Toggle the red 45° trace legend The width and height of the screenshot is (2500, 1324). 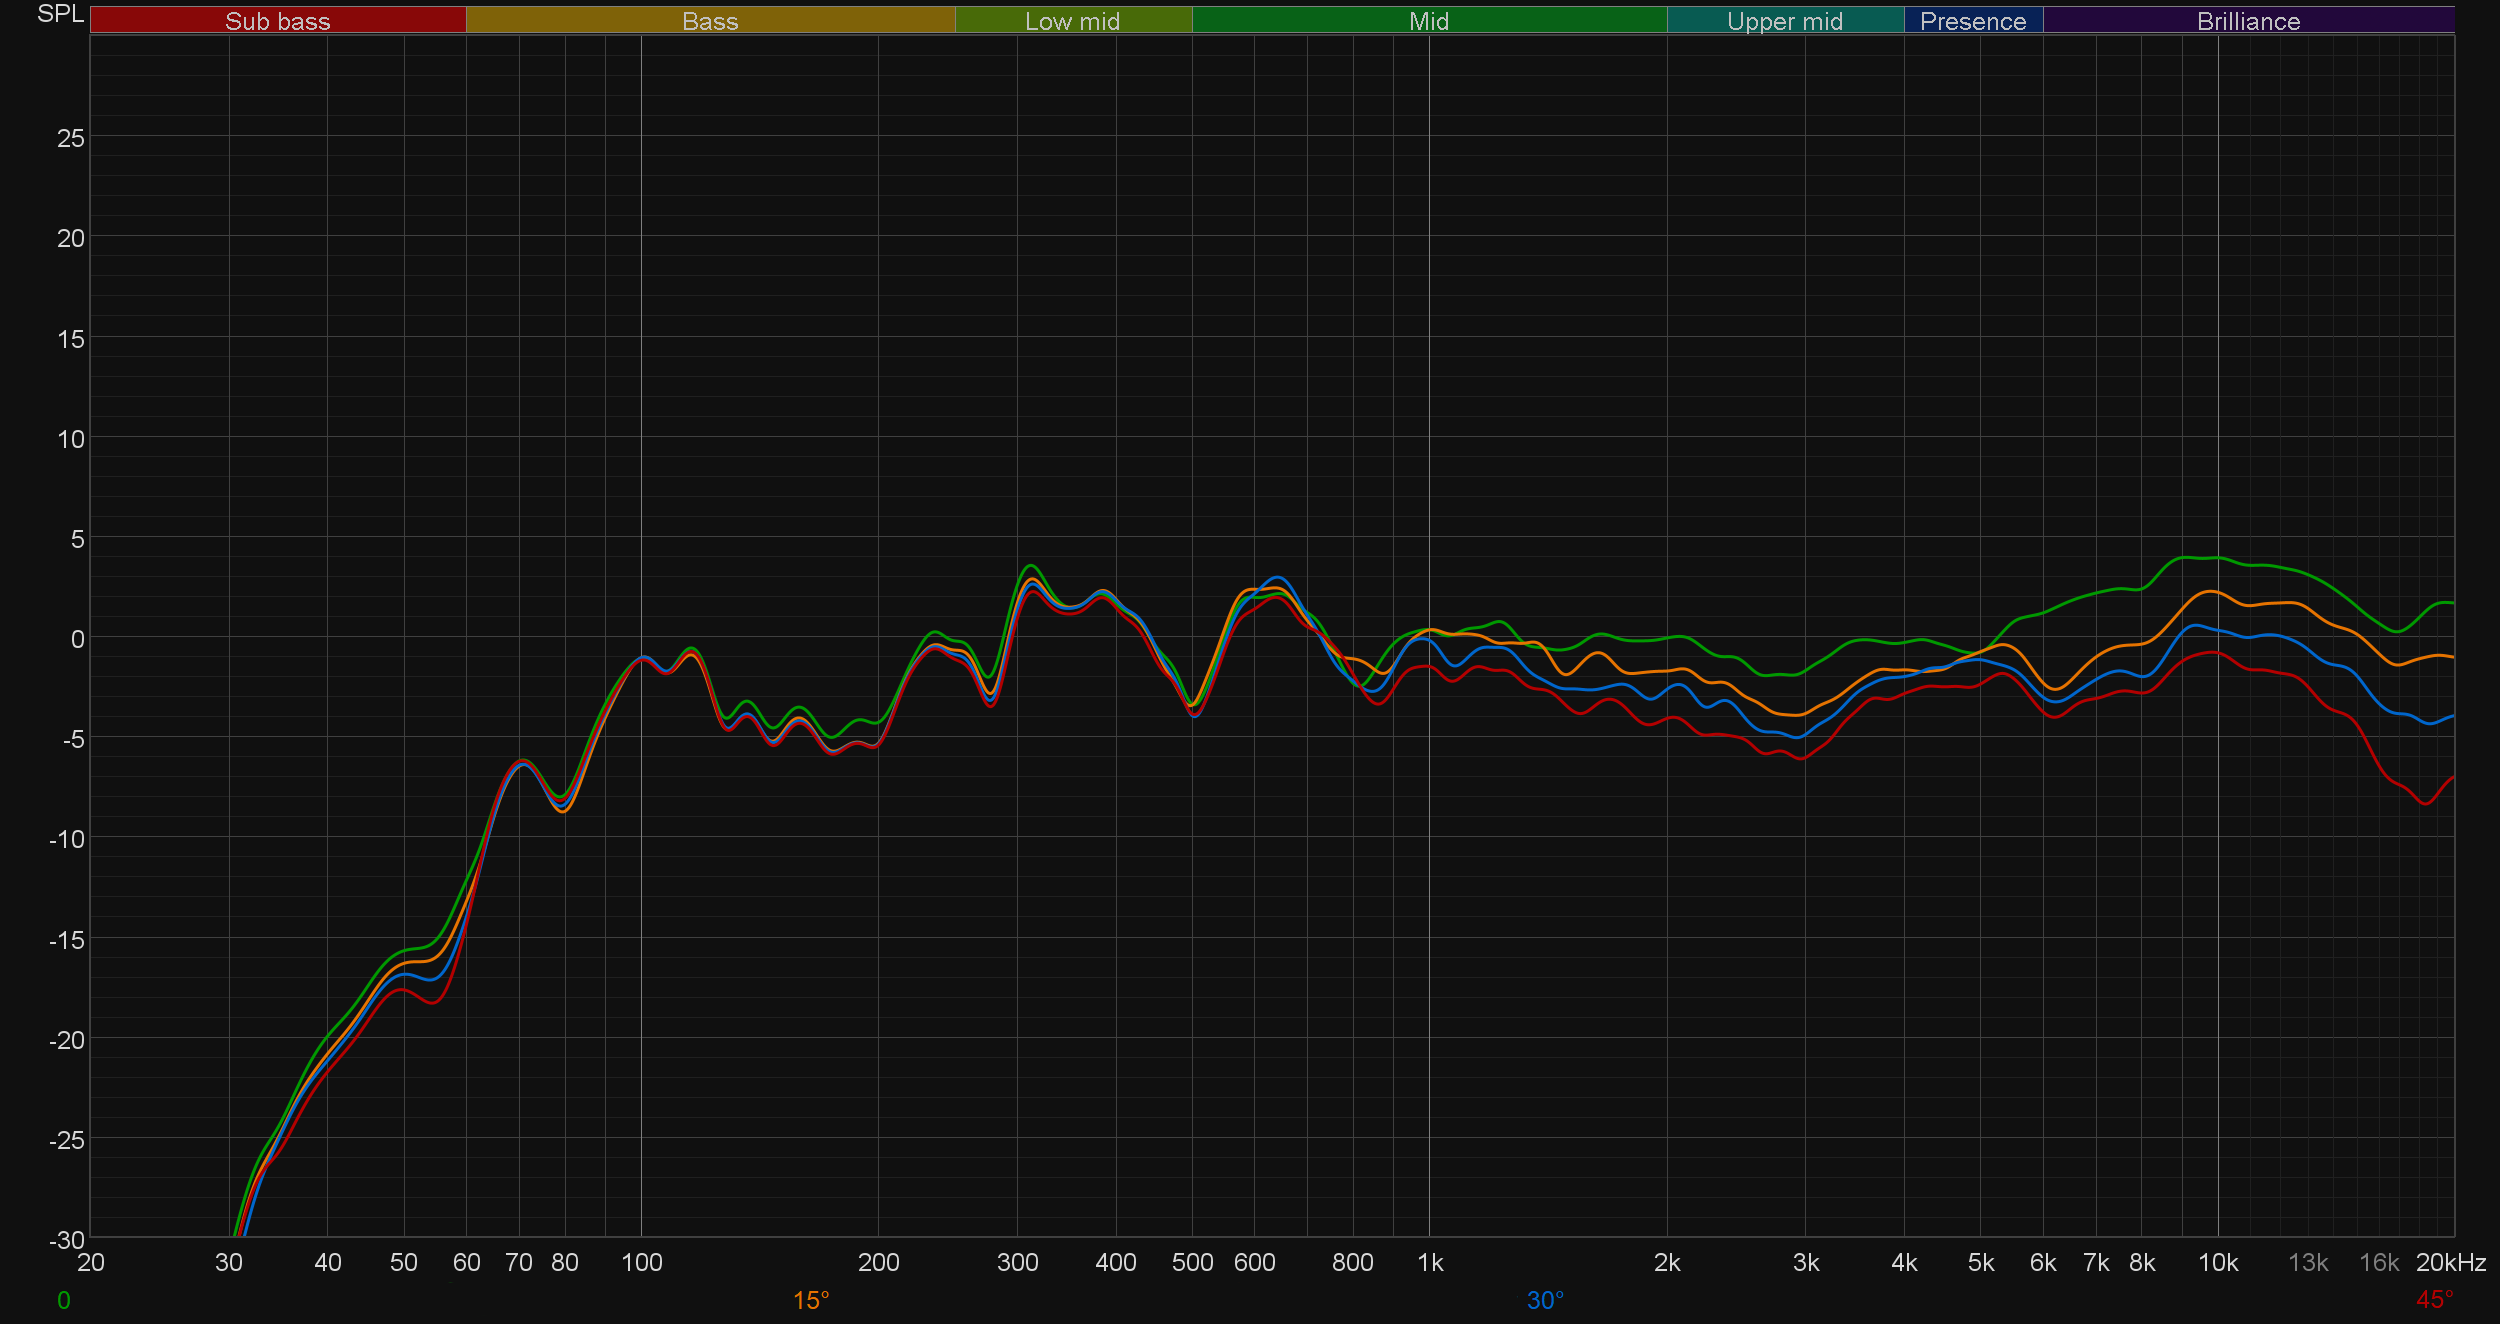(2434, 1299)
